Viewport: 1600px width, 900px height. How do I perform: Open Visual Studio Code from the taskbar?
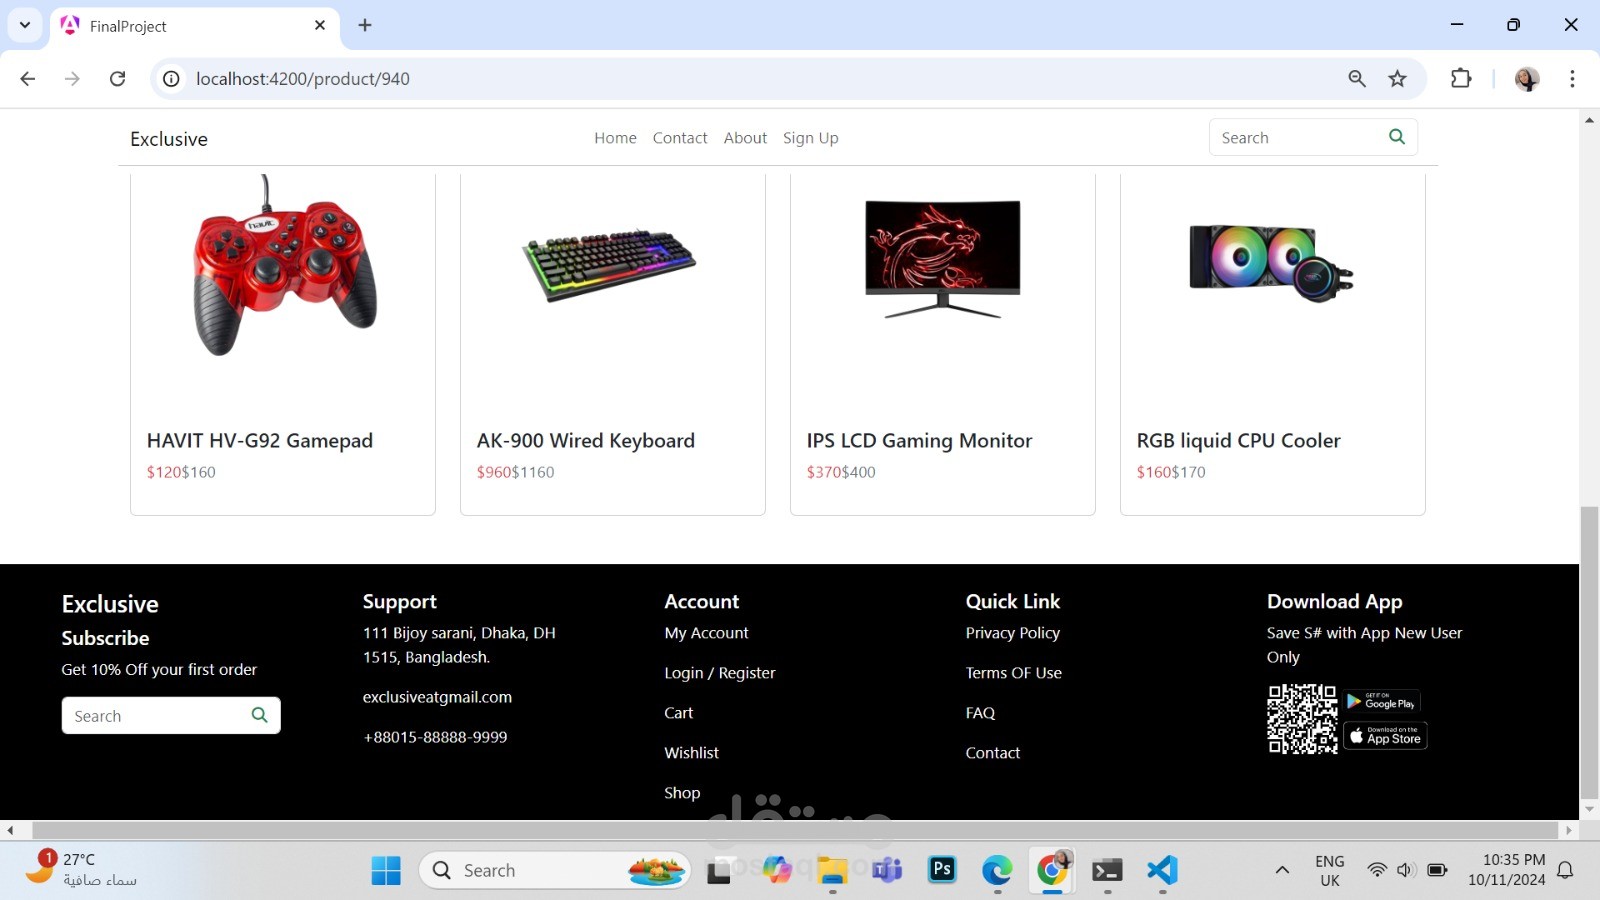coord(1162,870)
